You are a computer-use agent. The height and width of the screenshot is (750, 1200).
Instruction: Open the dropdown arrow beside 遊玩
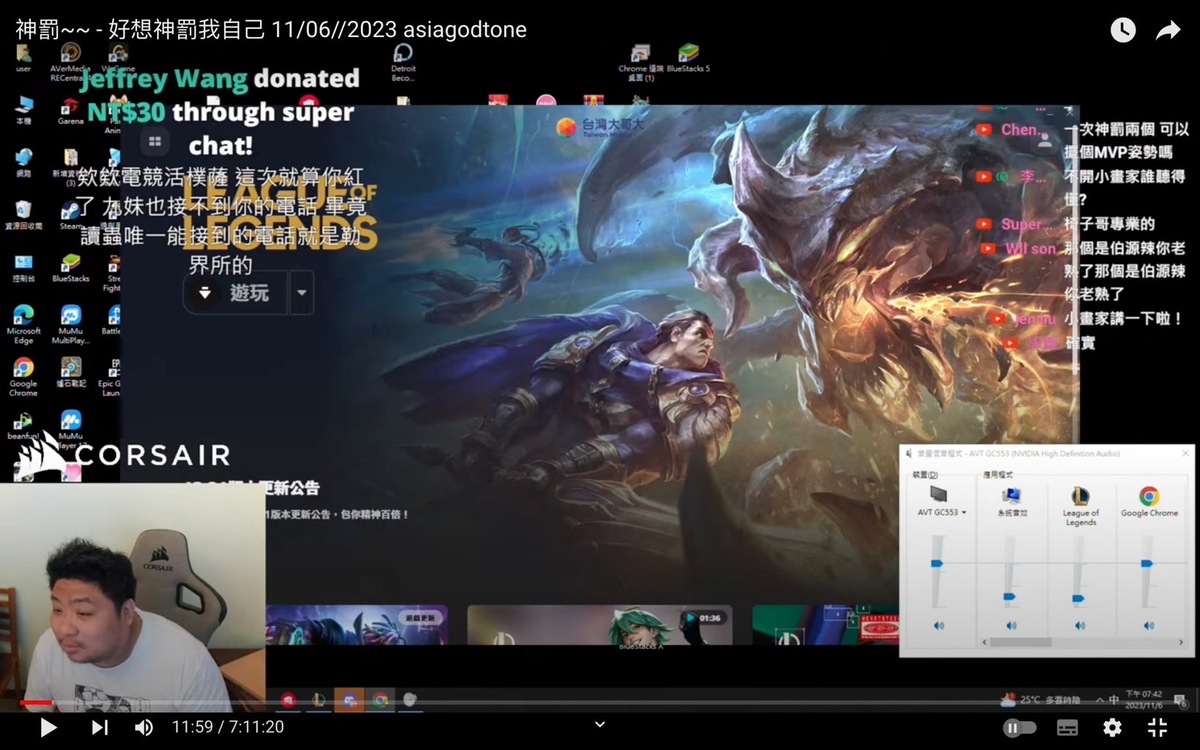coord(301,293)
